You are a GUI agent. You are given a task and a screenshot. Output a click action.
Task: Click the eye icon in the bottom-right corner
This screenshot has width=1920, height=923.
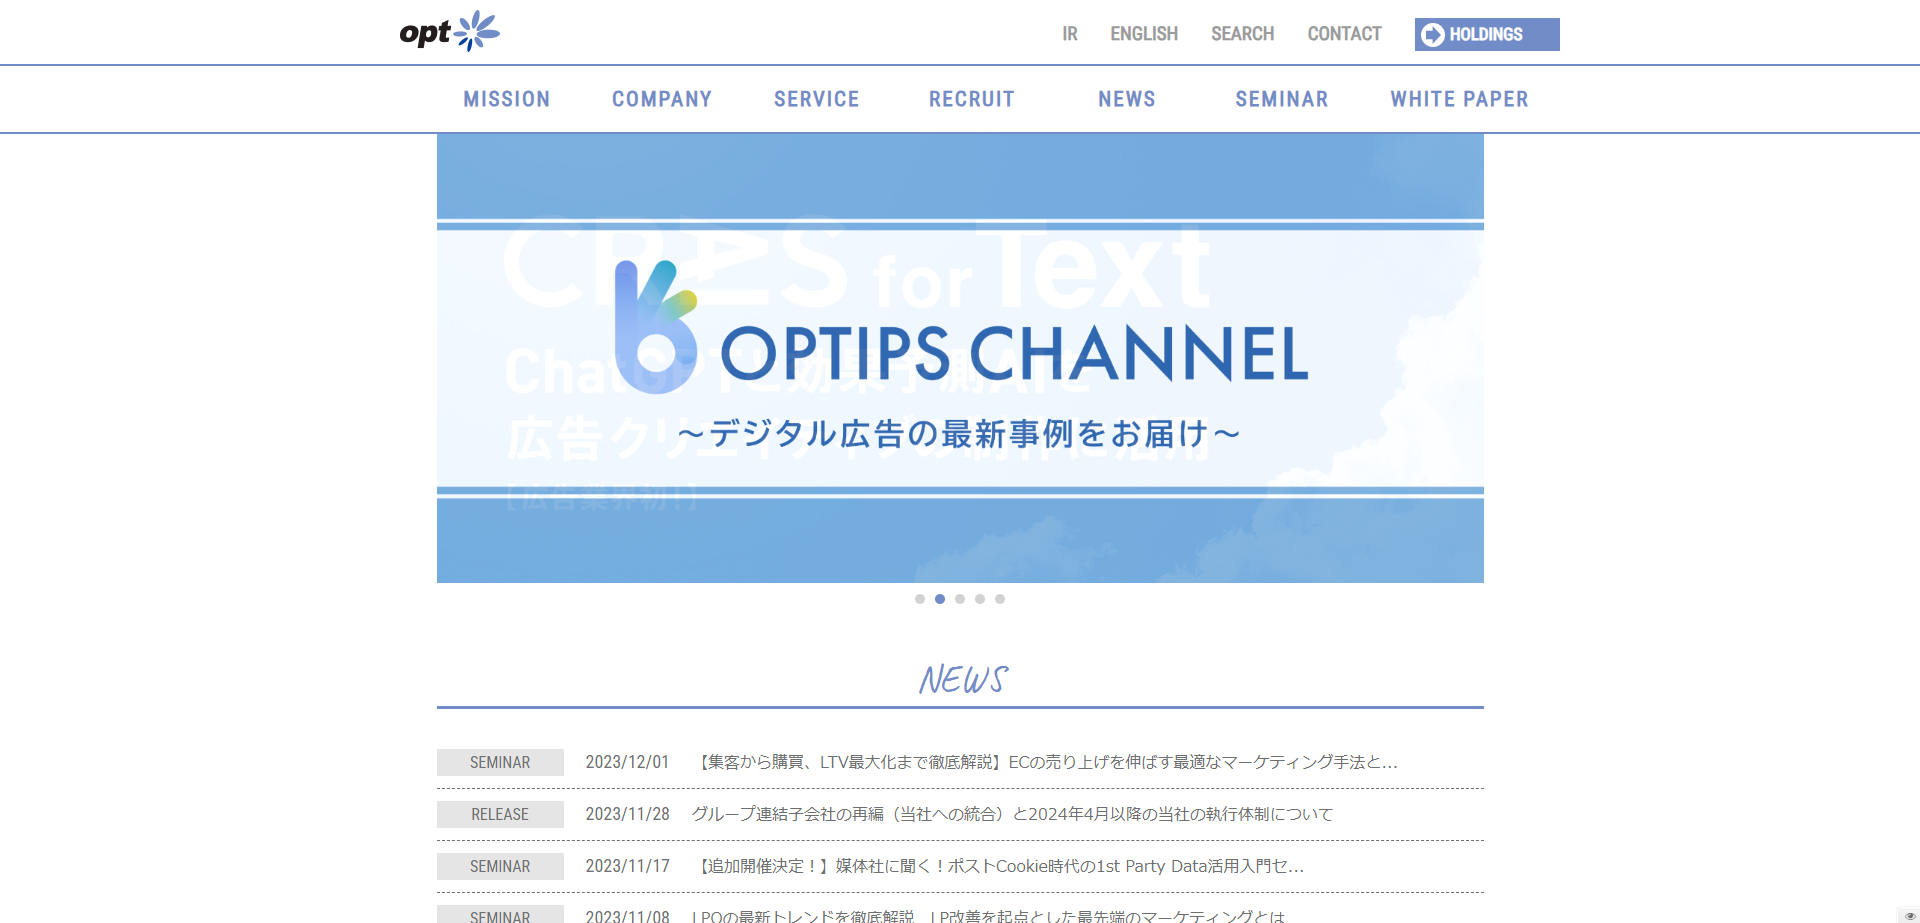coord(1909,915)
